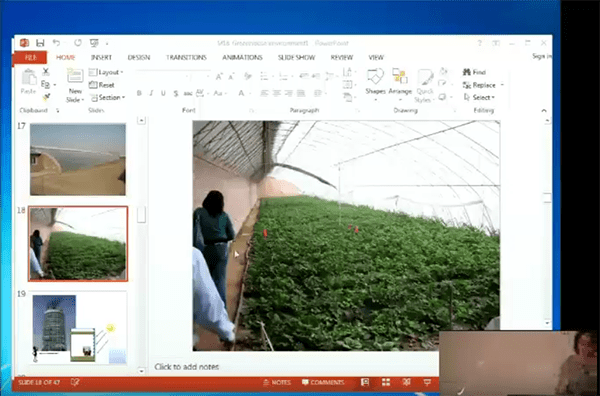Screen dimensions: 600x396
Task: Toggle text Shadow formatting
Action: click(x=176, y=93)
